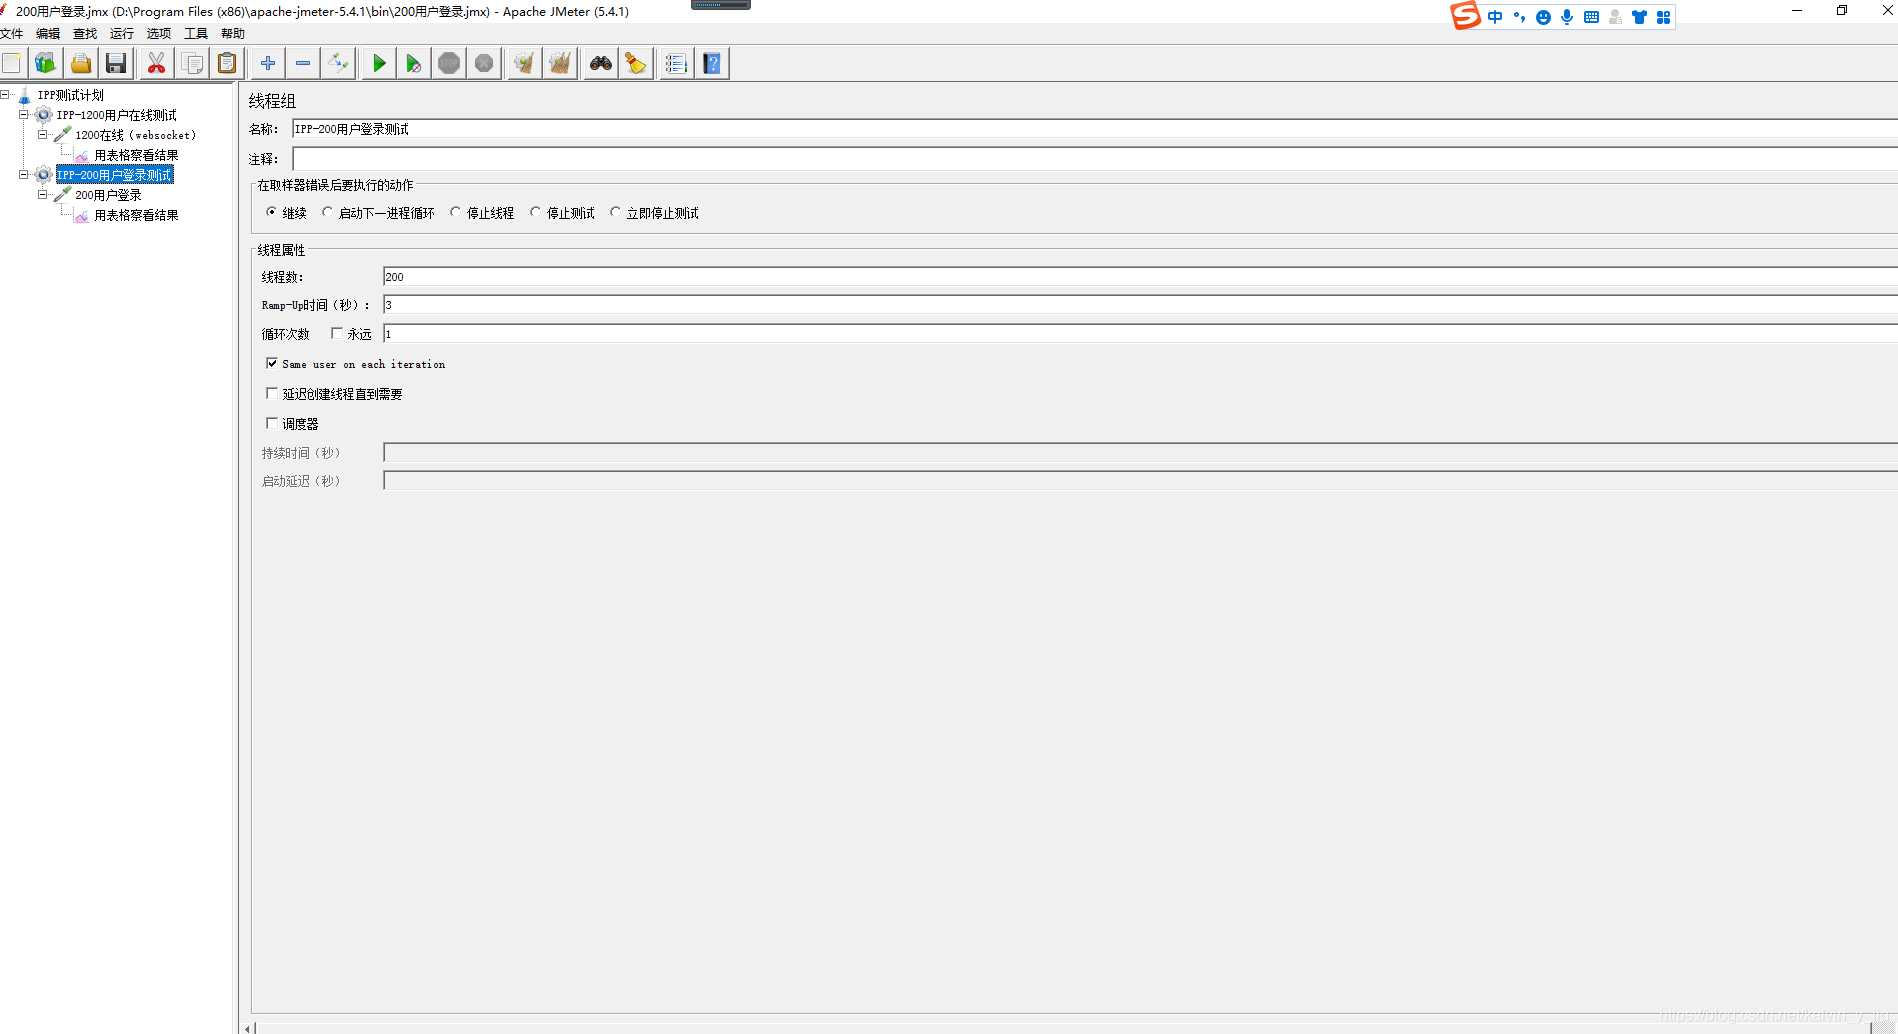Stop the running test icon
This screenshot has height=1034, width=1898.
point(449,63)
